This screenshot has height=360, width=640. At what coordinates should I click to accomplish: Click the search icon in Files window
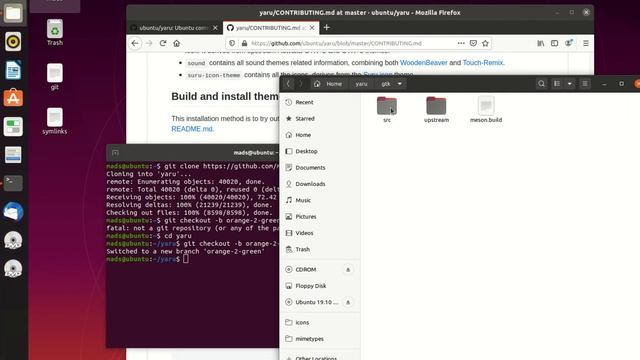541,84
